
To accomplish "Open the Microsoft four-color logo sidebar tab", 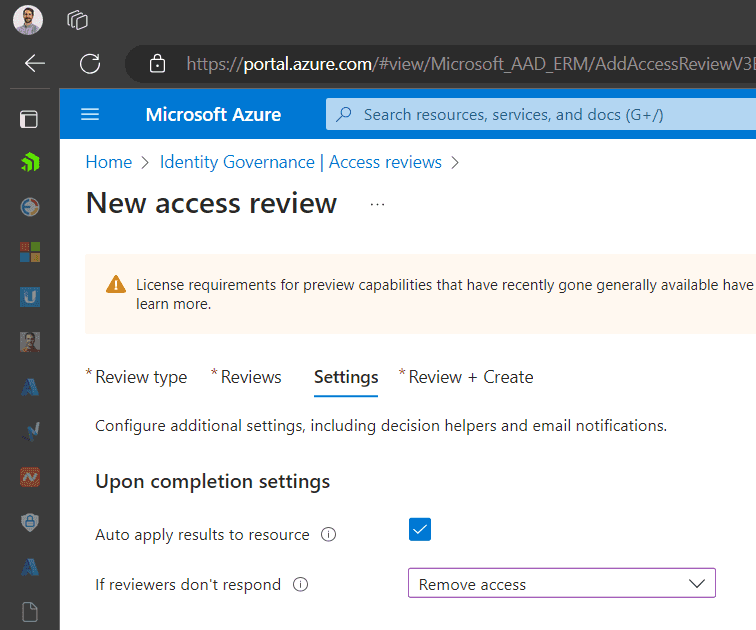I will click(x=29, y=251).
